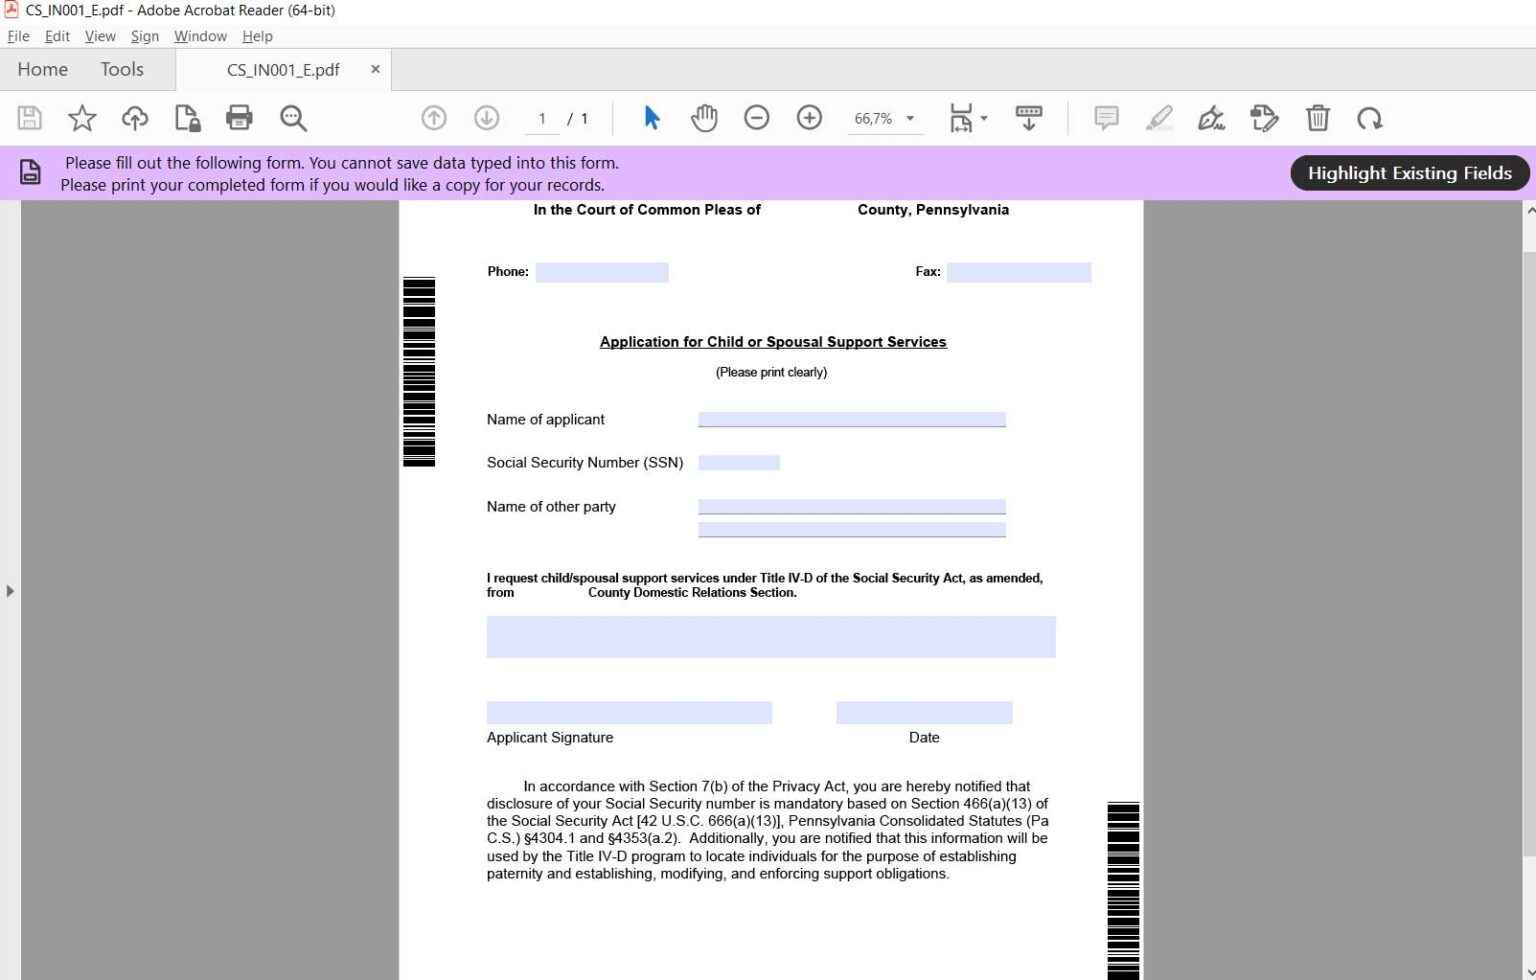Rotate the page with the rotate icon
Screen dimensions: 1536x980
1370,118
